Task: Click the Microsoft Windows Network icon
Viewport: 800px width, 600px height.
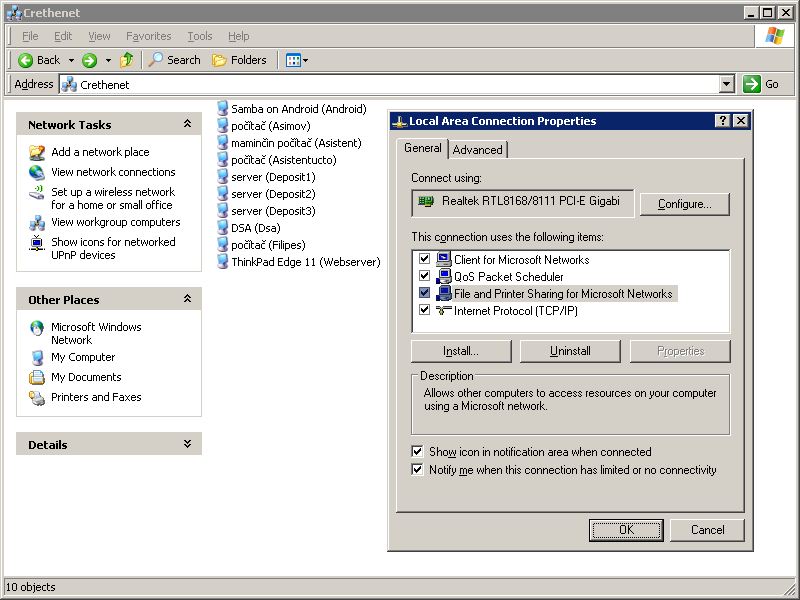Action: coord(37,328)
